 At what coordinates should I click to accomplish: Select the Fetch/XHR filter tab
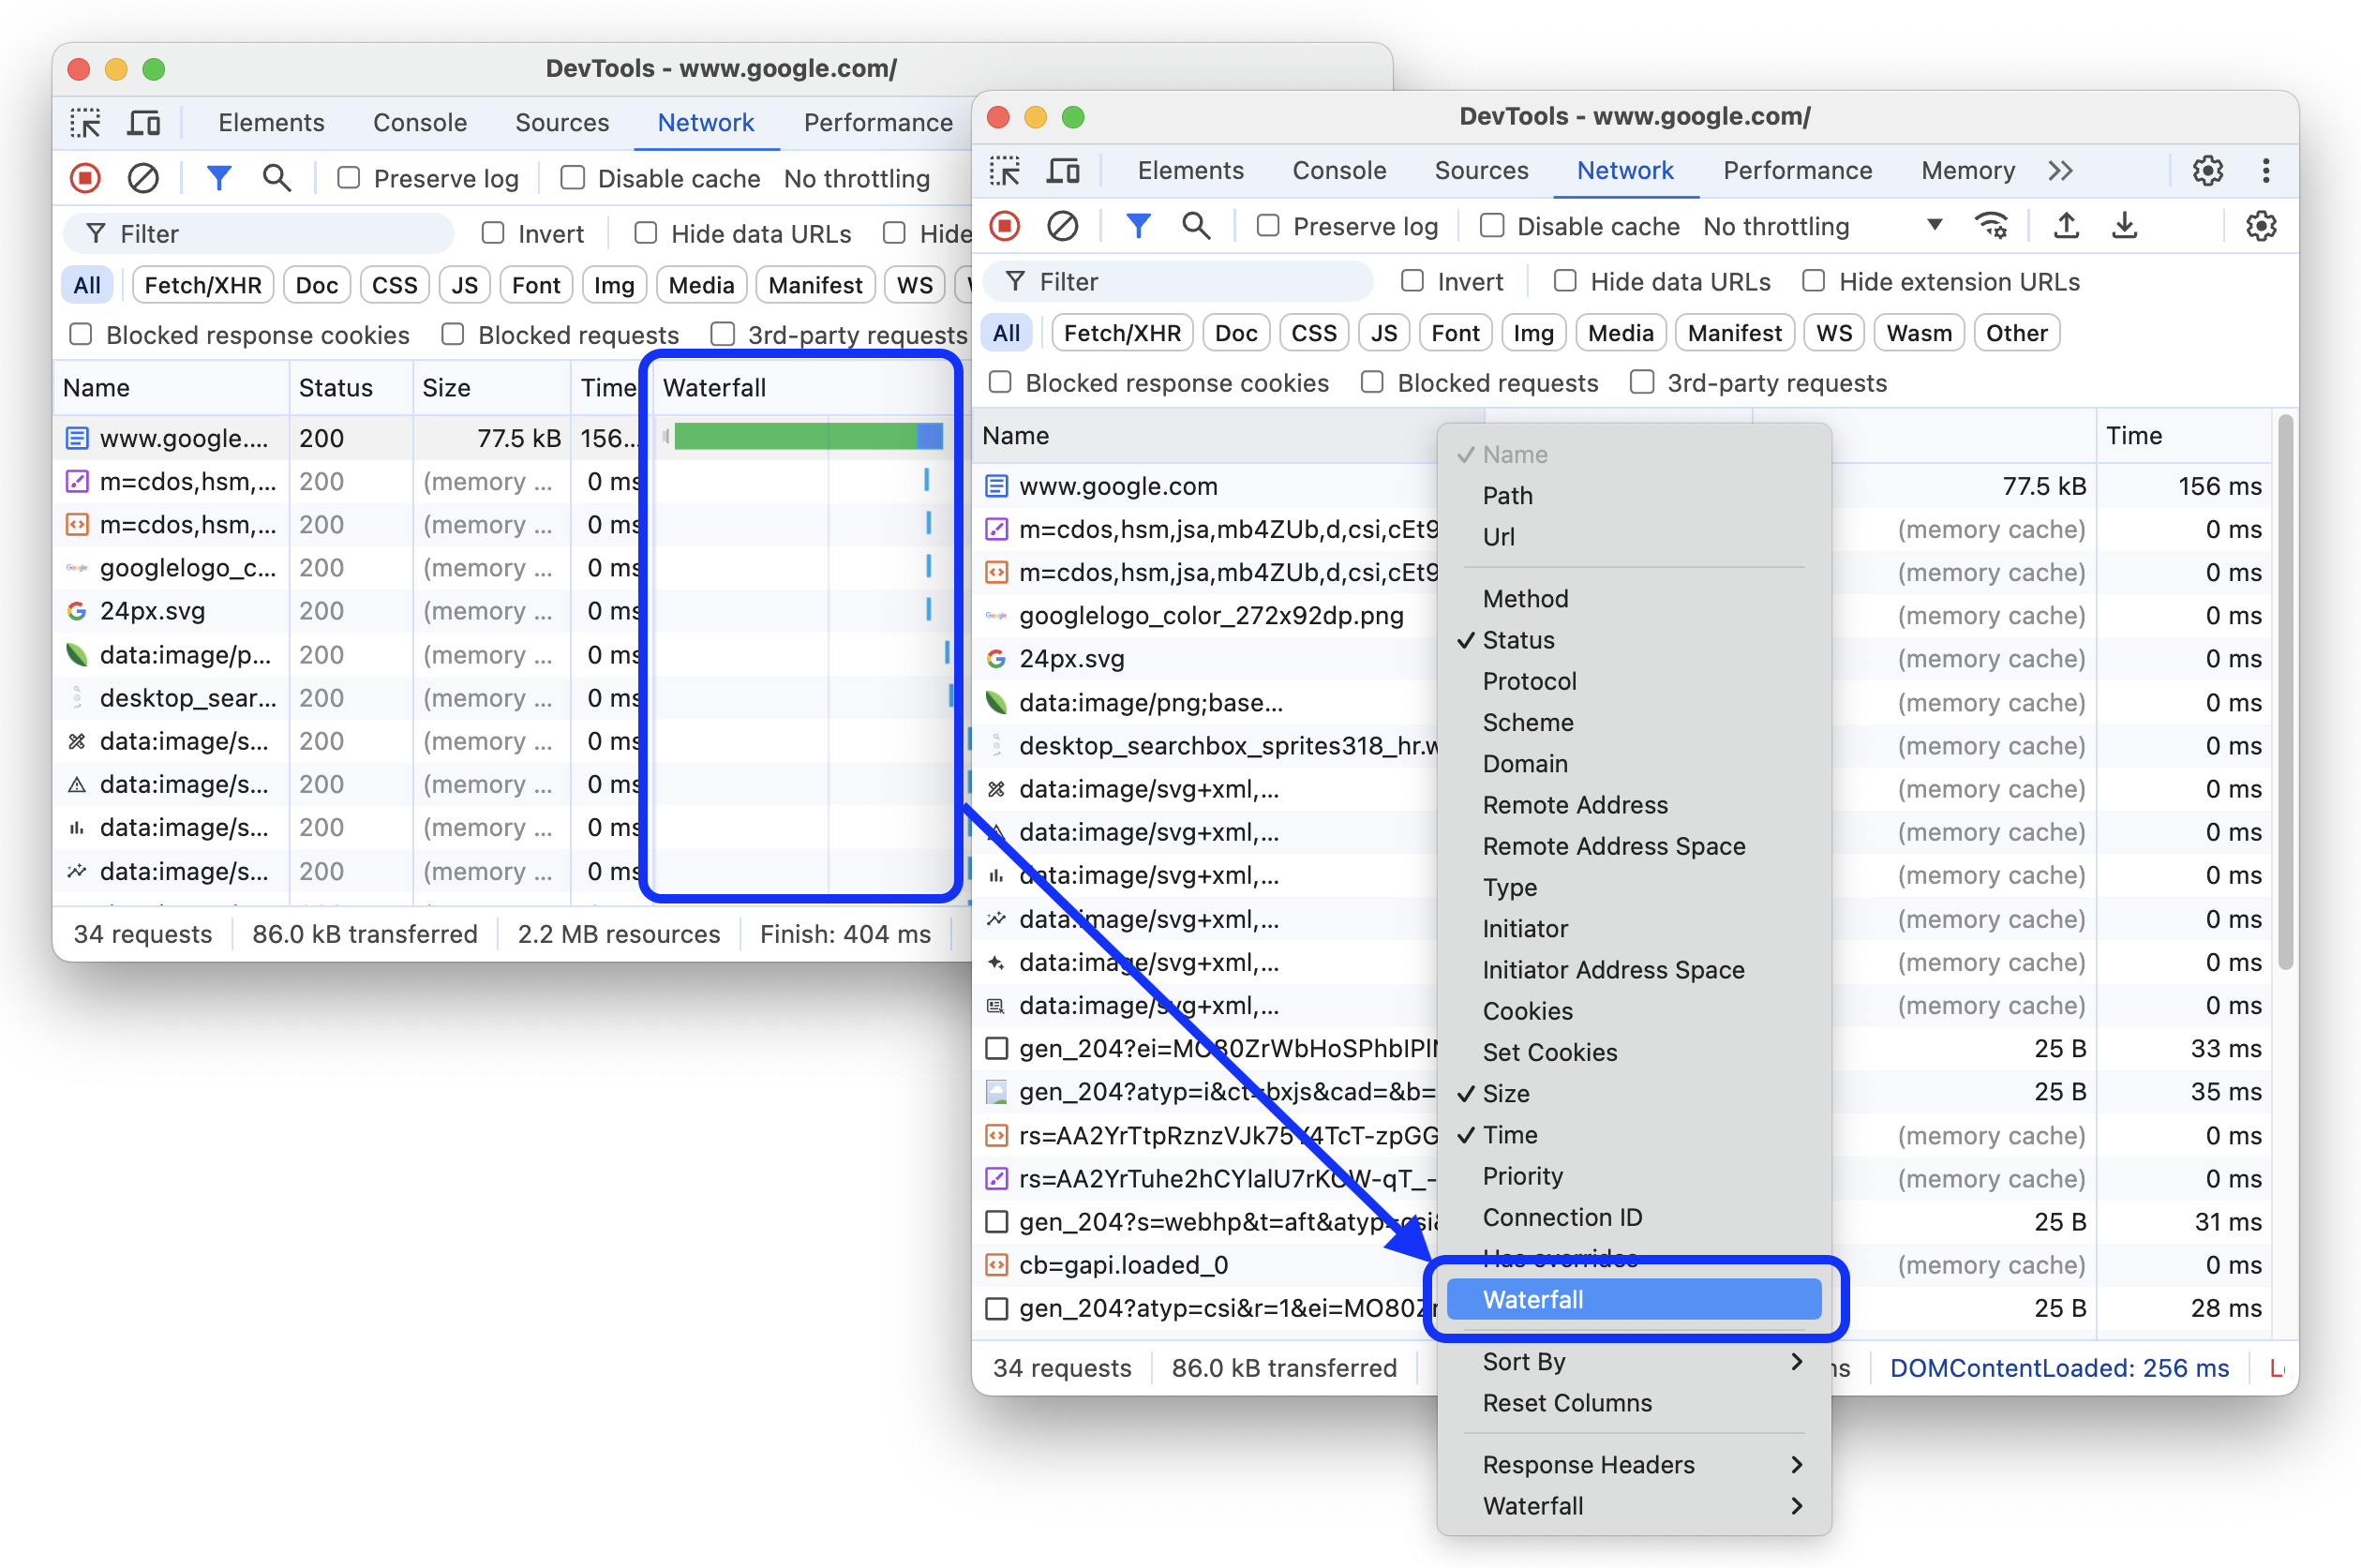tap(1120, 333)
